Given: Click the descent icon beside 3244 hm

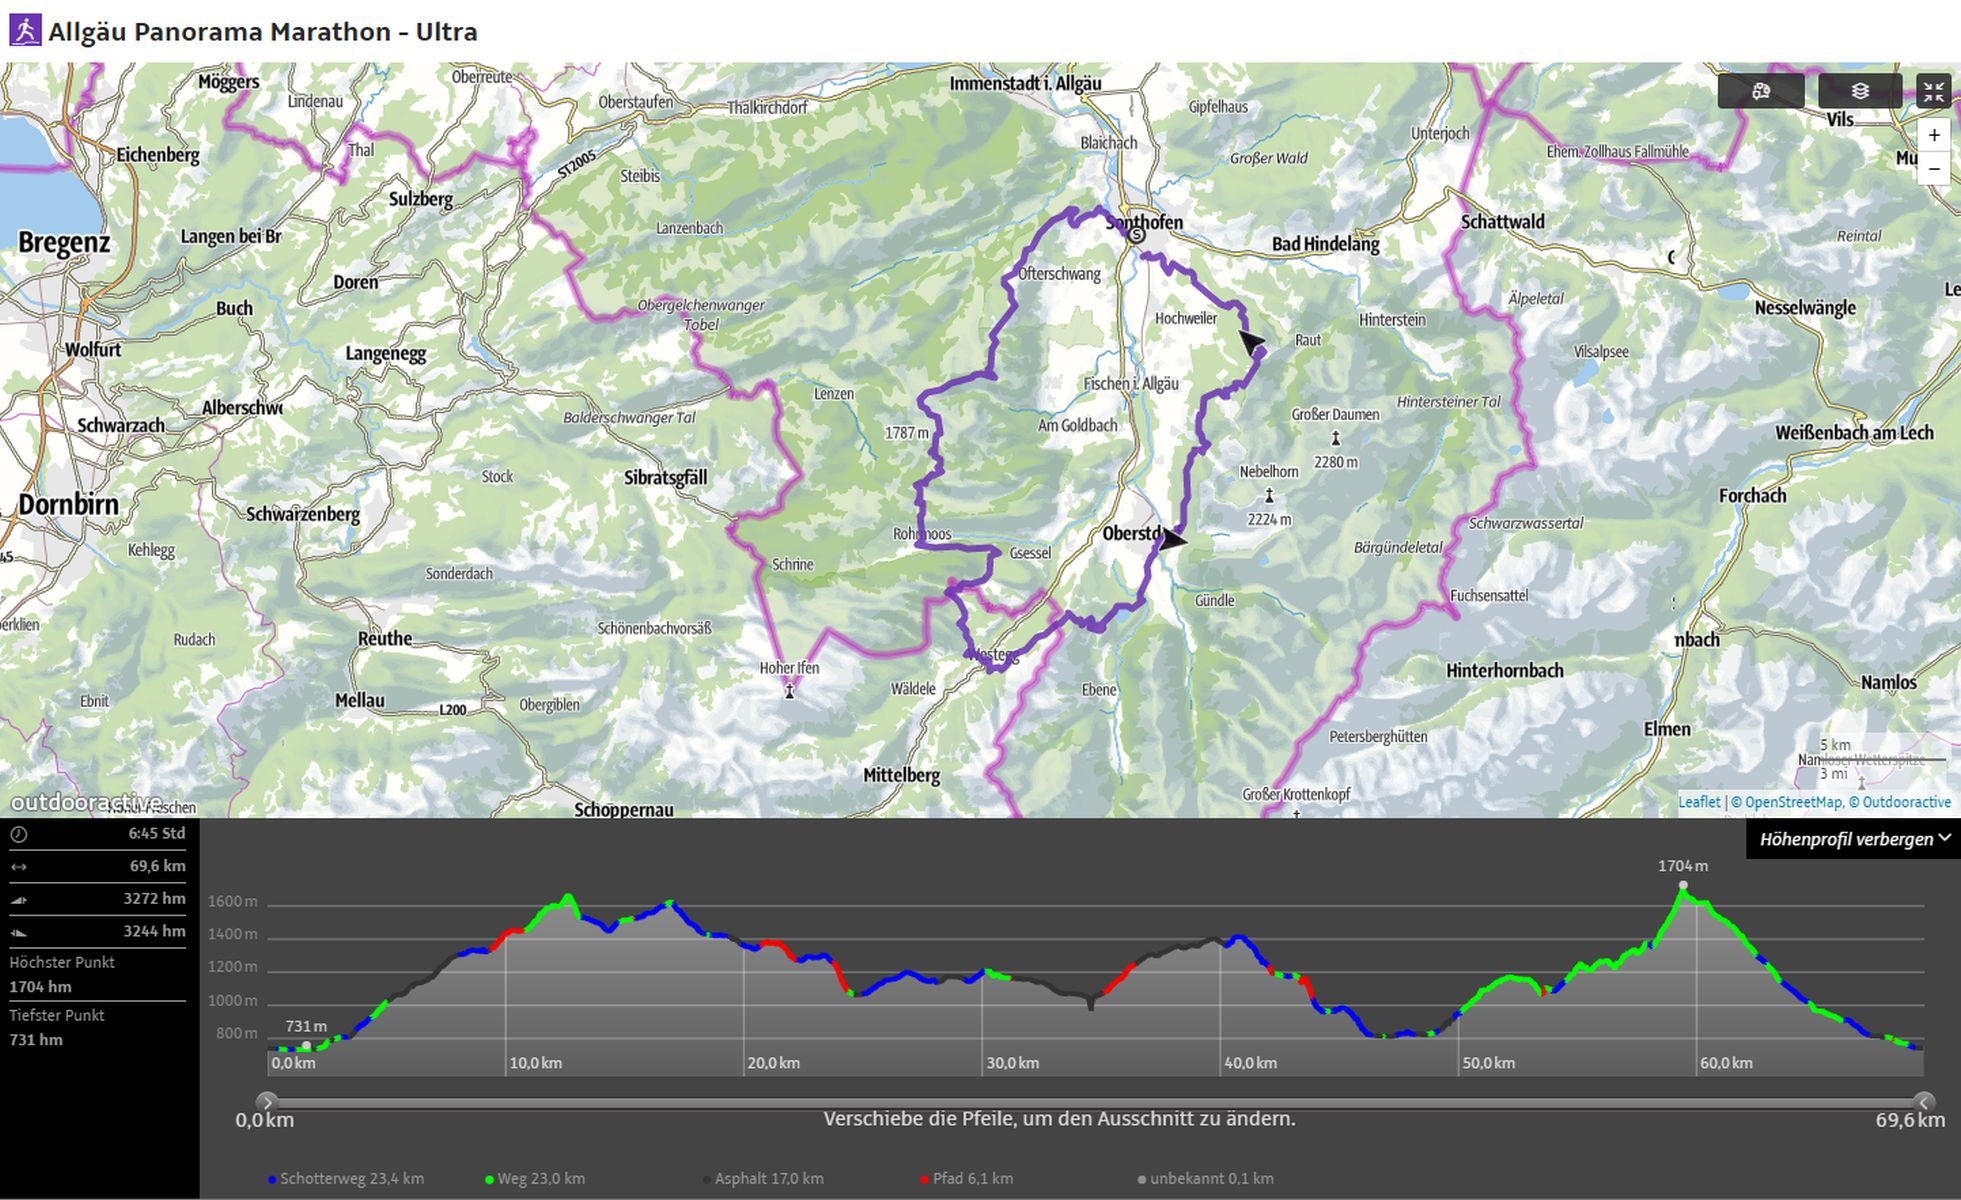Looking at the screenshot, I should click(18, 932).
